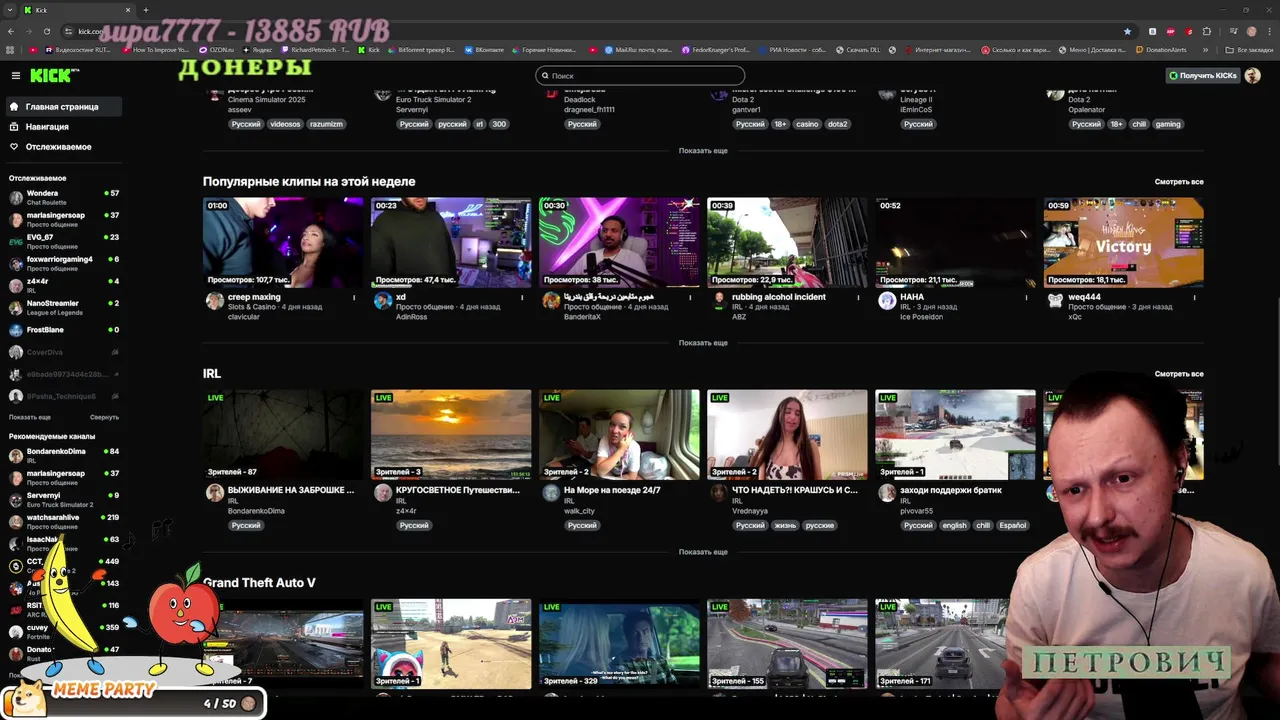Open the browser extensions puzzle icon
This screenshot has width=1280, height=720.
coord(1207,31)
